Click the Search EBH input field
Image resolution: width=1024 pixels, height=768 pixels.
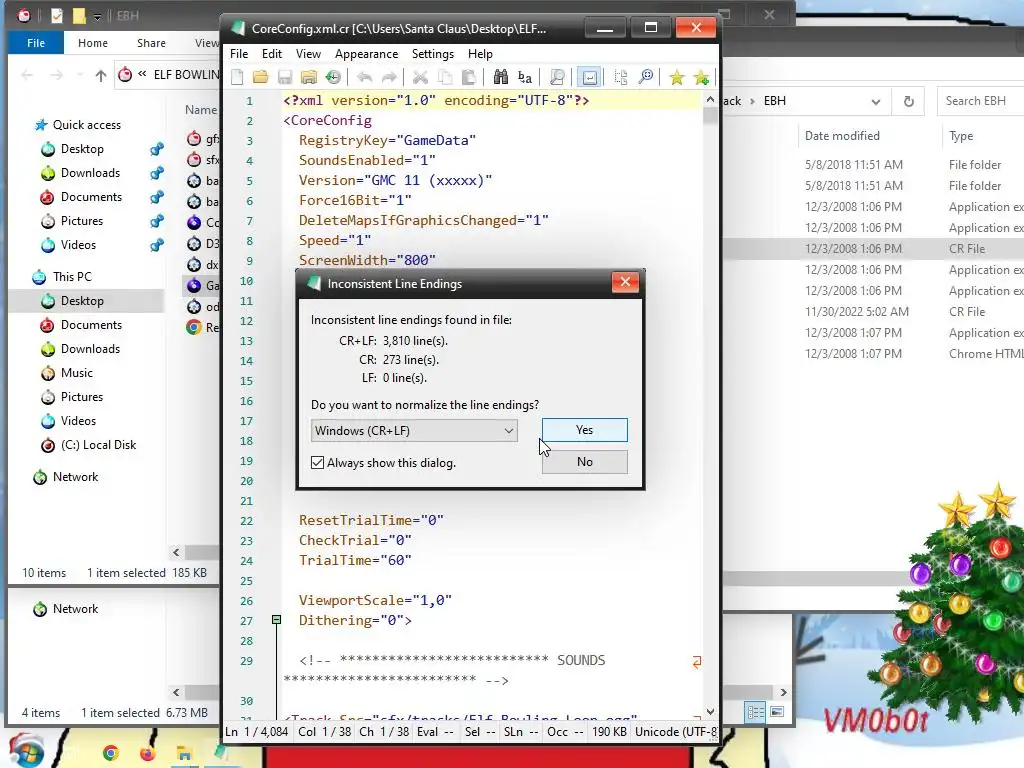[x=981, y=101]
